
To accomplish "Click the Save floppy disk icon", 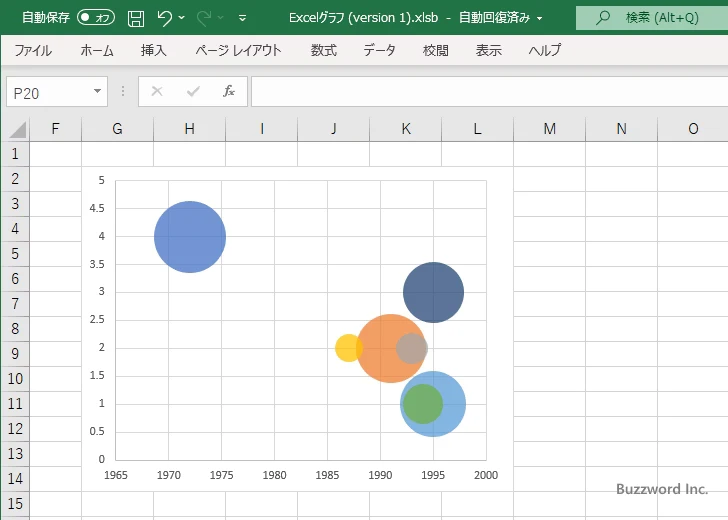I will 136,18.
